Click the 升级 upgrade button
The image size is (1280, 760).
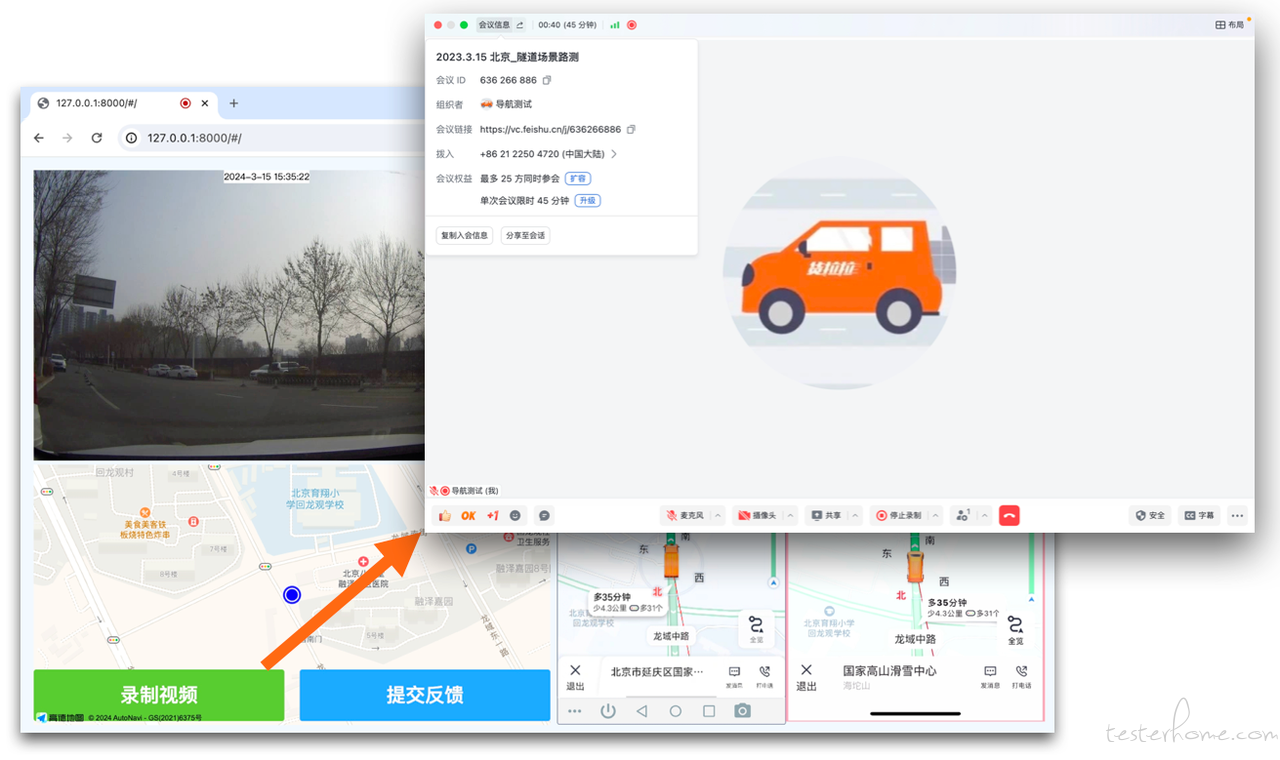[588, 200]
